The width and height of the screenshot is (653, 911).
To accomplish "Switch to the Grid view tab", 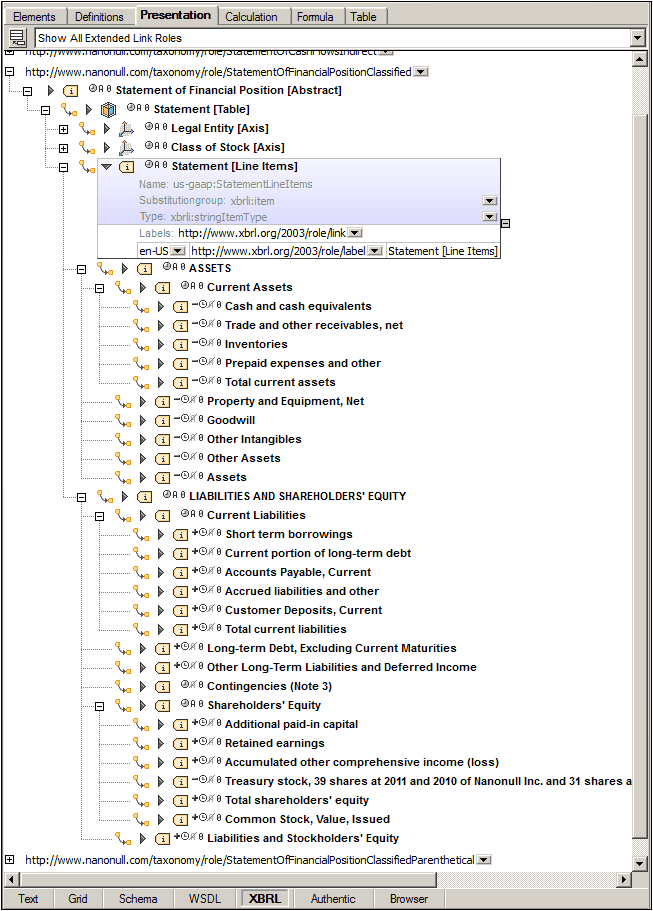I will pos(78,899).
